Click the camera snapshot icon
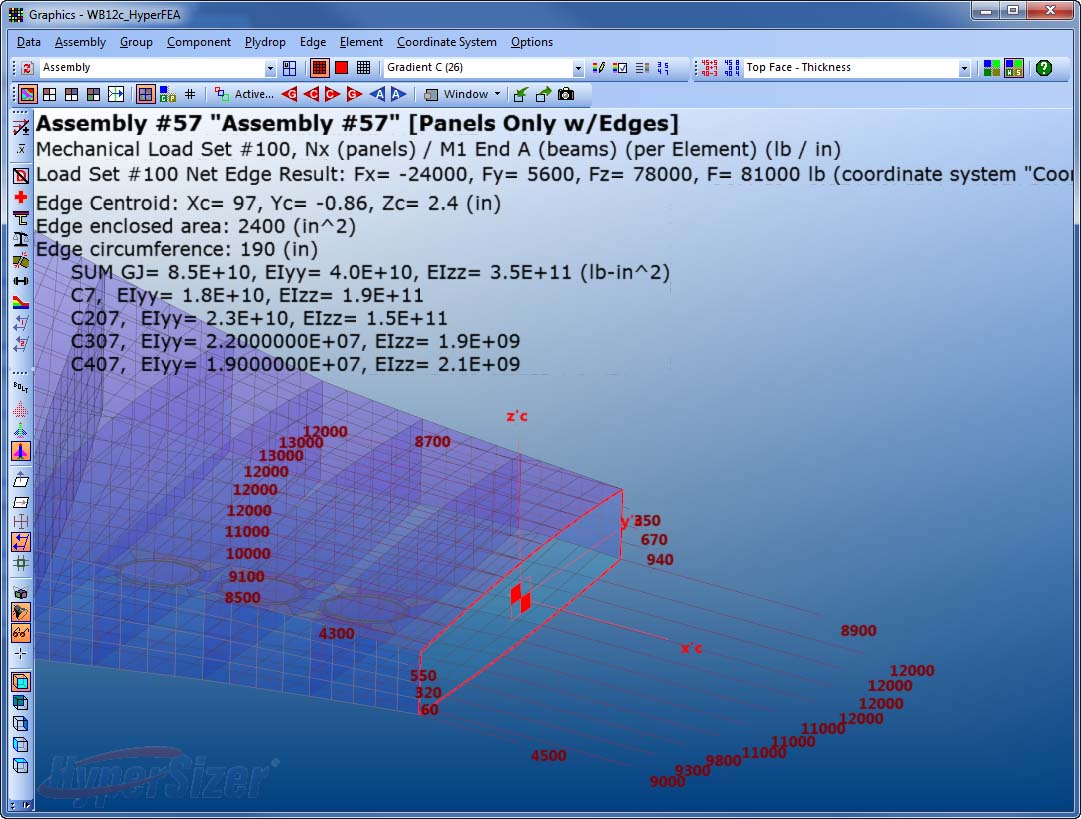This screenshot has width=1081, height=819. (565, 94)
